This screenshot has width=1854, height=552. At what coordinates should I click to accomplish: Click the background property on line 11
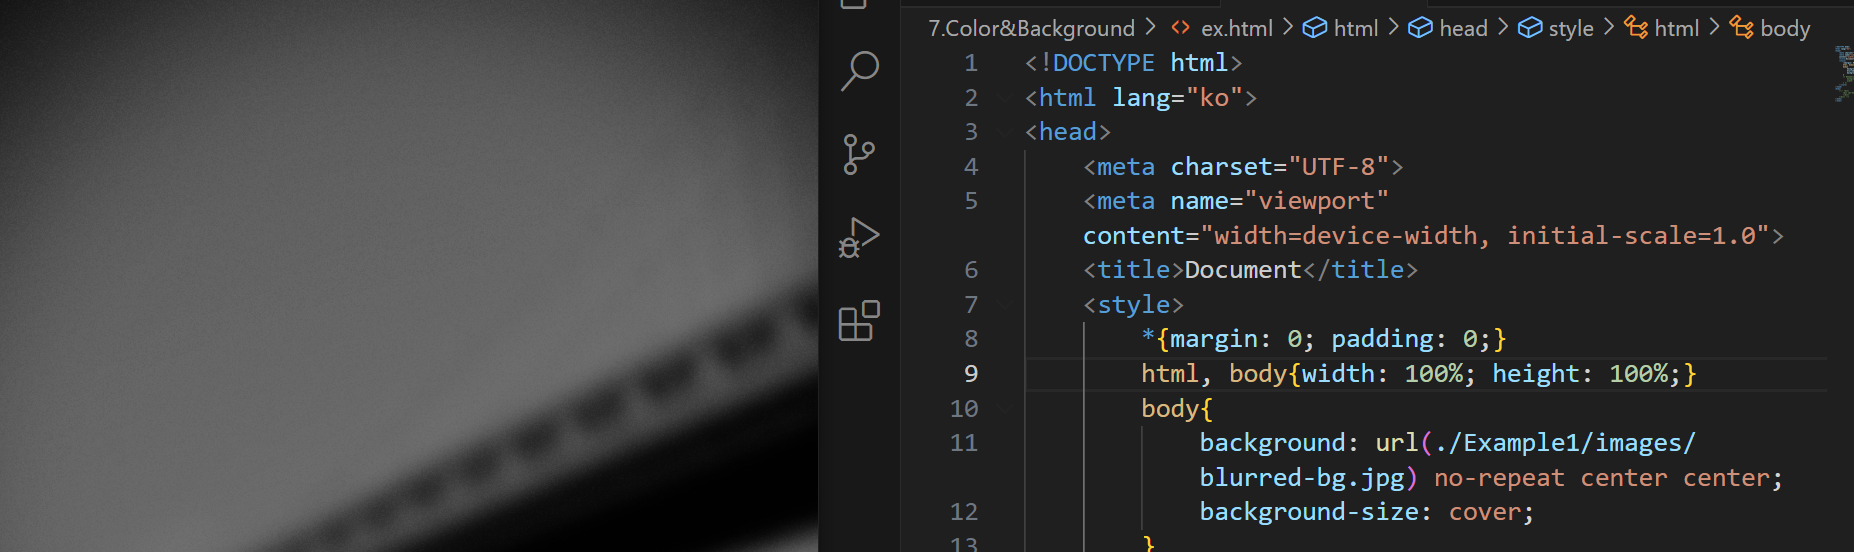(1272, 443)
